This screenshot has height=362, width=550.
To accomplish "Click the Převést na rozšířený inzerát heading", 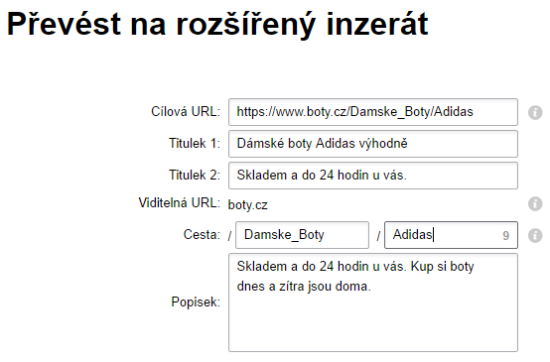I will [x=217, y=25].
